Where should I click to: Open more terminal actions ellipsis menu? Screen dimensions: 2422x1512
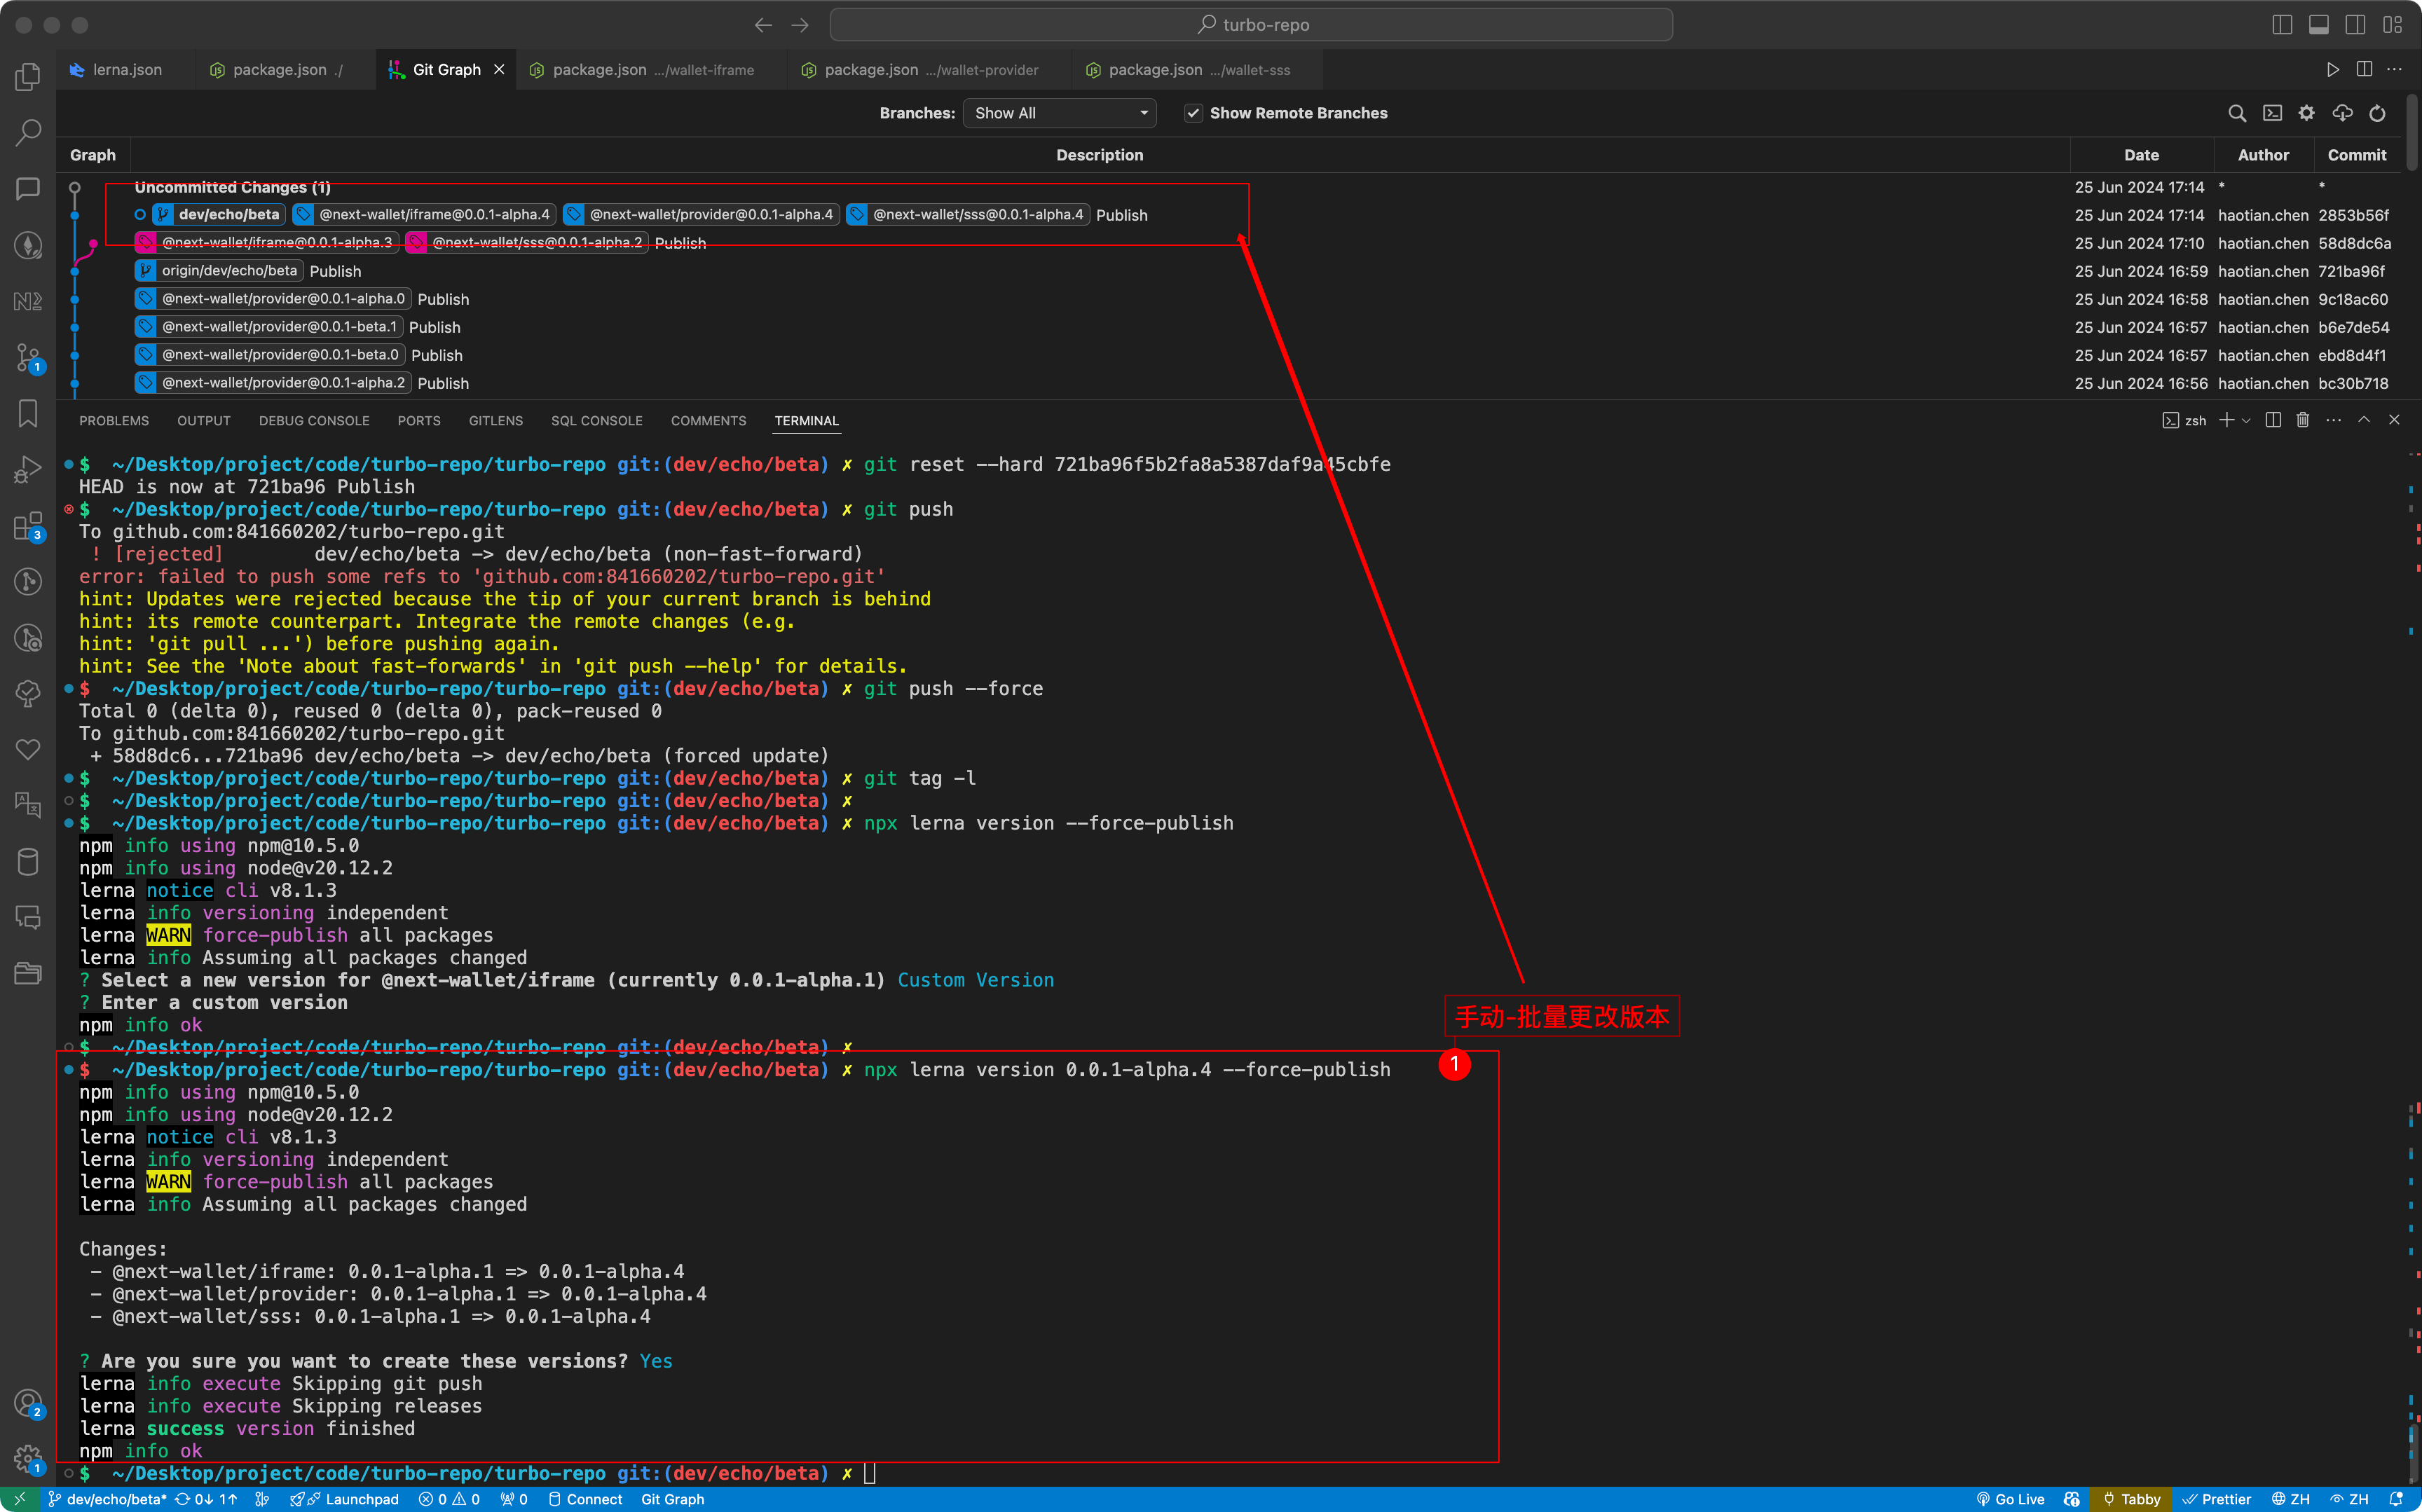[x=2333, y=420]
